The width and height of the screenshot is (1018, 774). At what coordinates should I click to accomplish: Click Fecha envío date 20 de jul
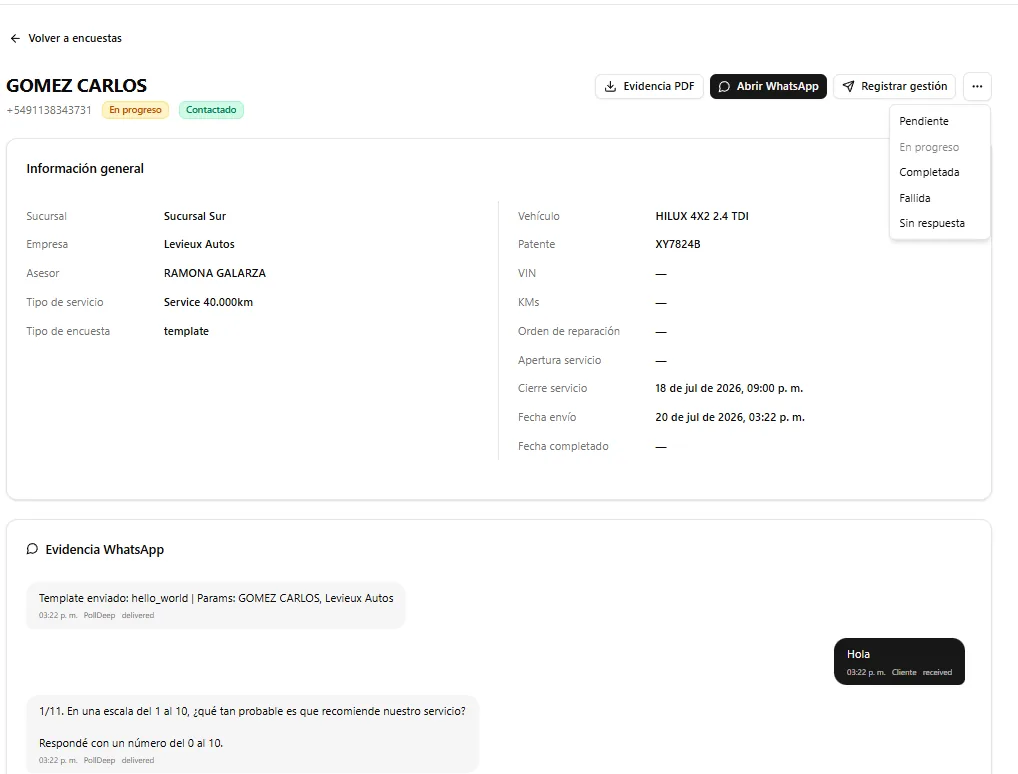point(730,418)
